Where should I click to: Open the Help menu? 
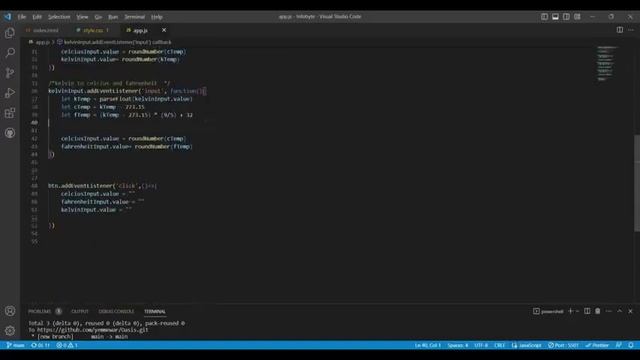click(157, 17)
